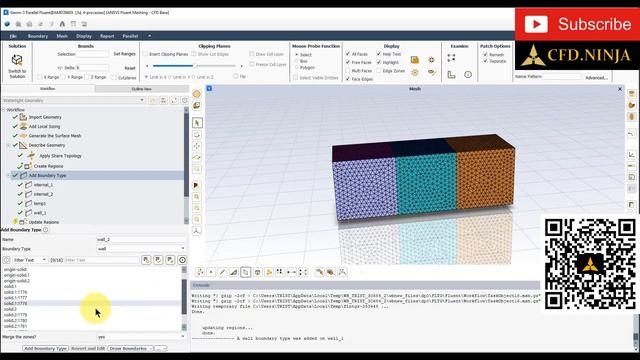The image size is (640, 360).
Task: Click the third zone-selection helper icon beside filter
Action: pos(170,260)
